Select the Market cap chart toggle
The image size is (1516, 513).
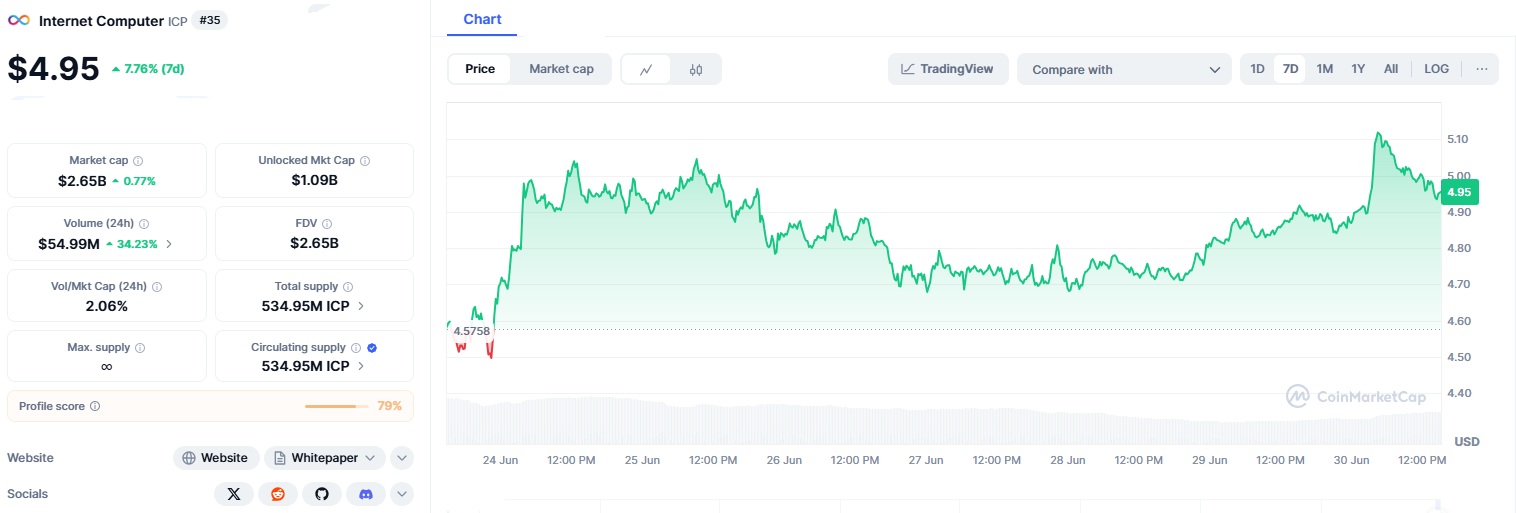click(561, 69)
